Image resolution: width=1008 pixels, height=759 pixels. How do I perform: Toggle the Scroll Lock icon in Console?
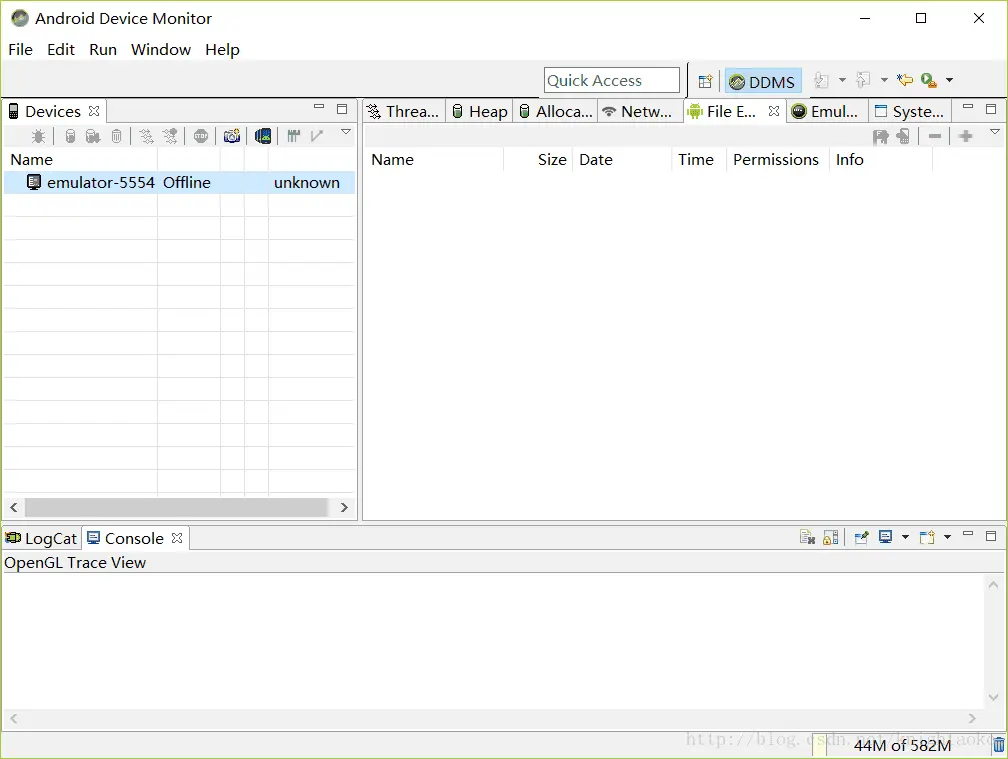click(831, 537)
